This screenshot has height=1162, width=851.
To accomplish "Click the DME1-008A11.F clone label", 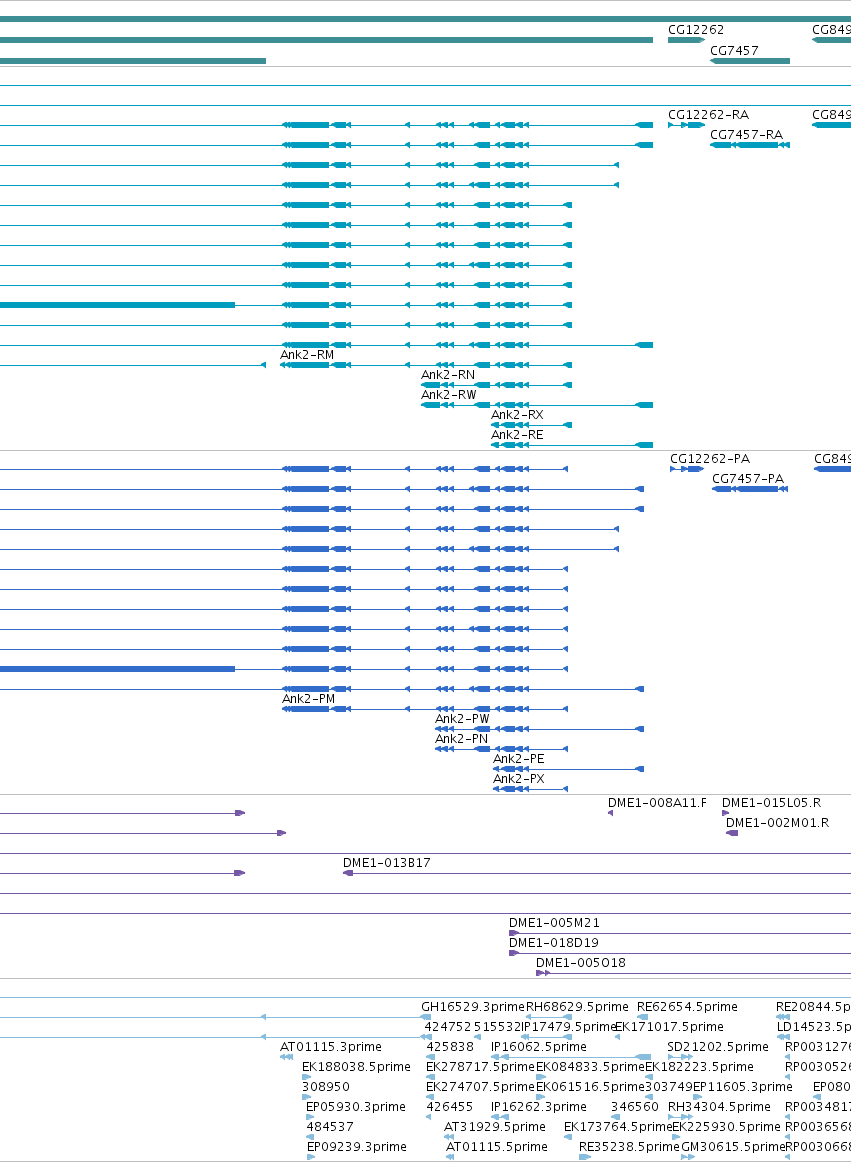I will pyautogui.click(x=657, y=803).
